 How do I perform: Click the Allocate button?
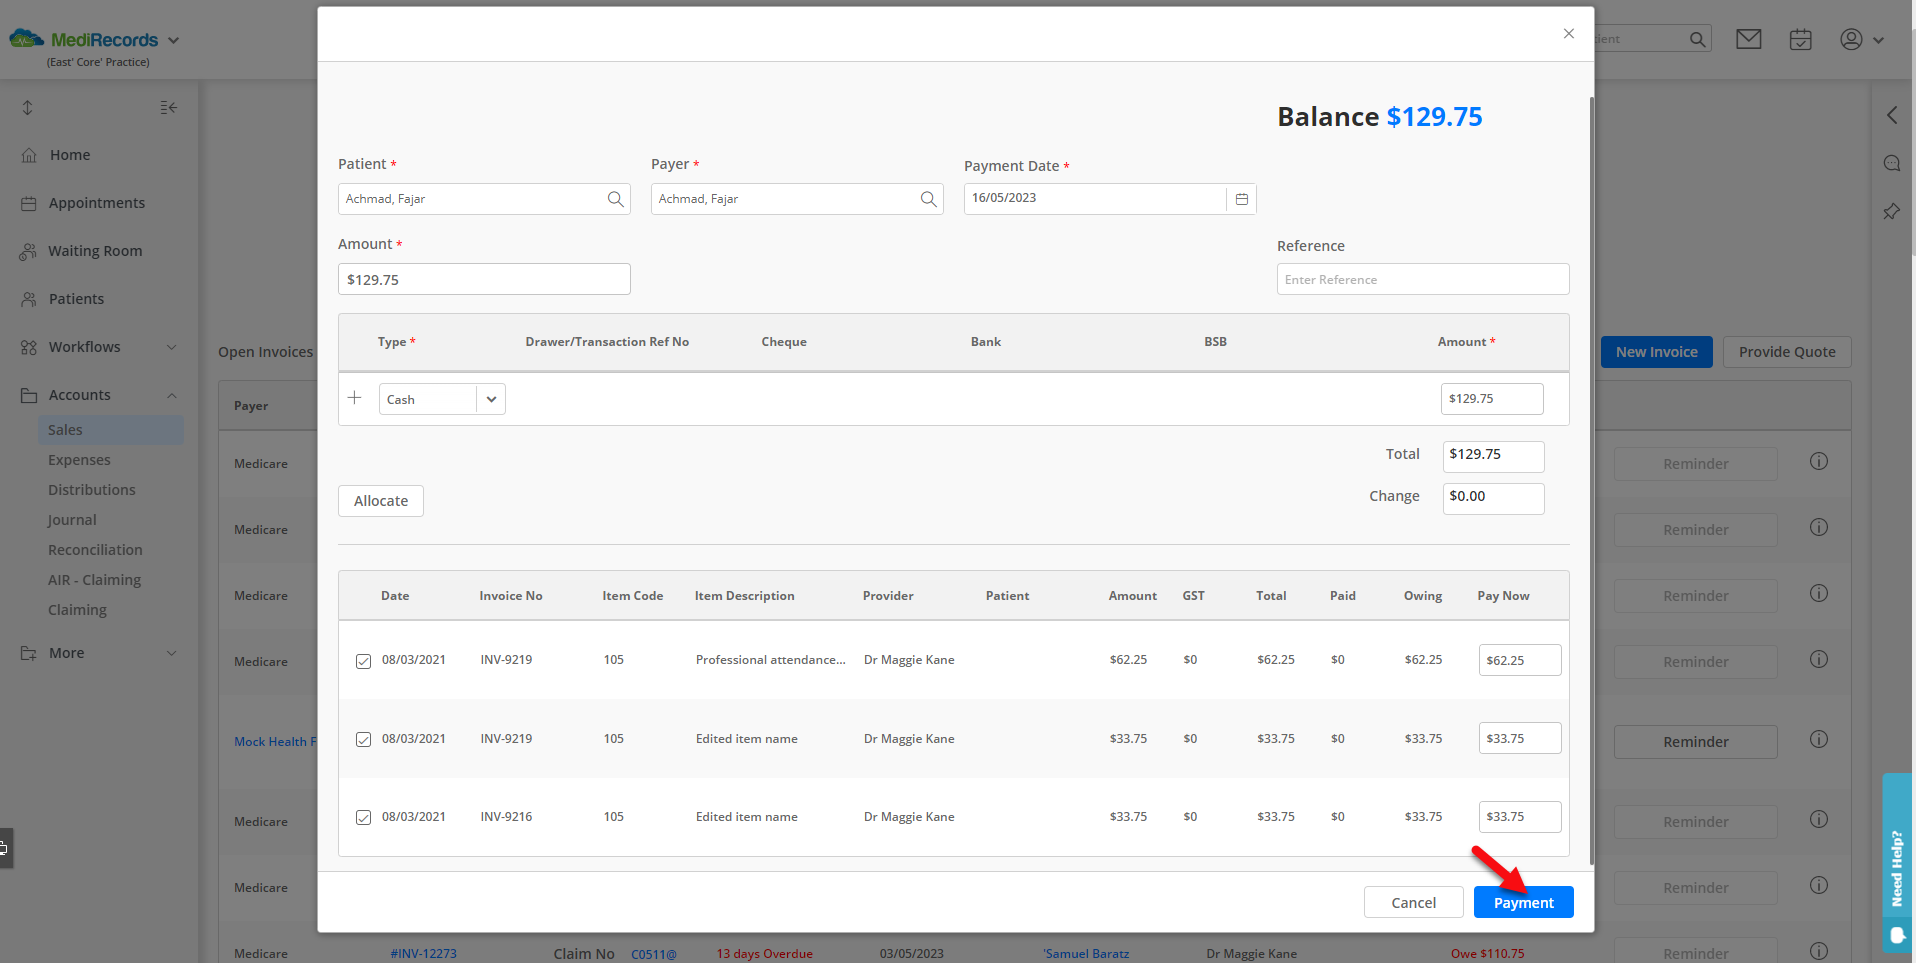pos(381,501)
